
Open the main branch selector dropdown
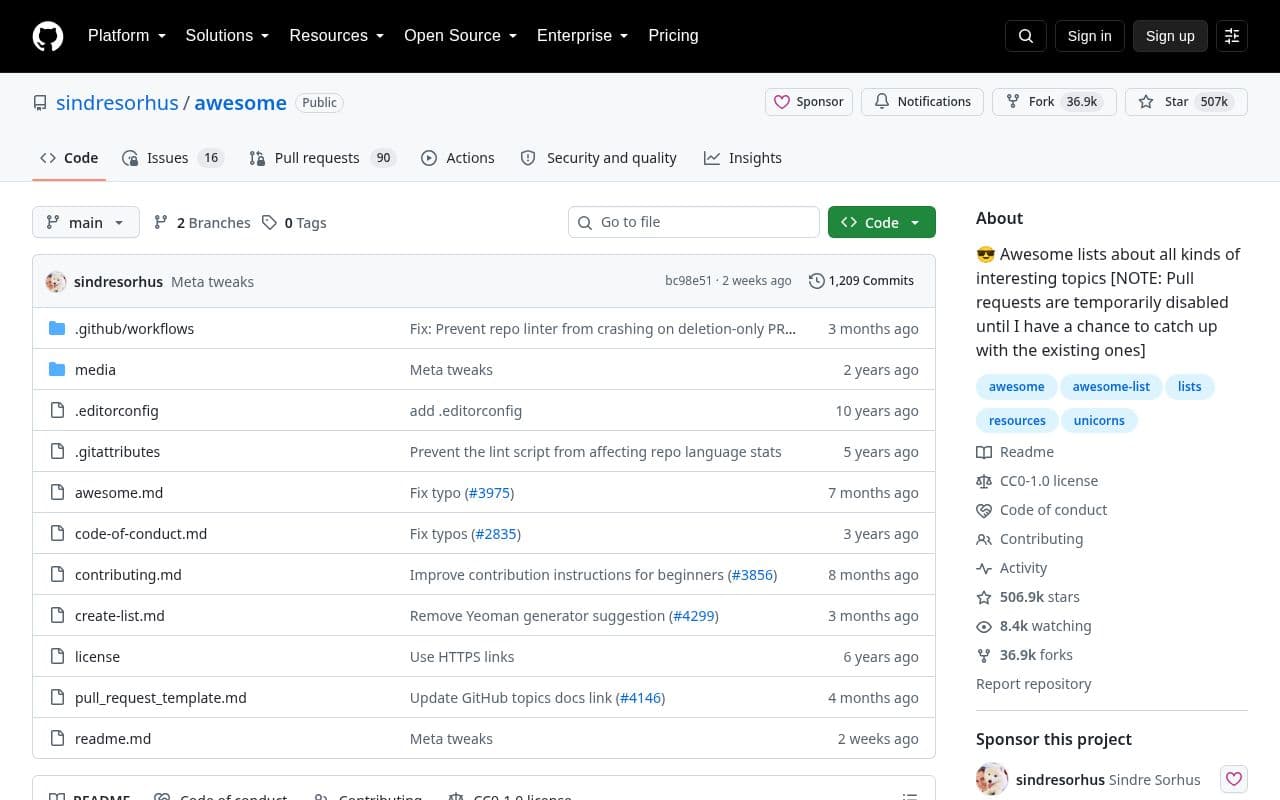pyautogui.click(x=86, y=223)
